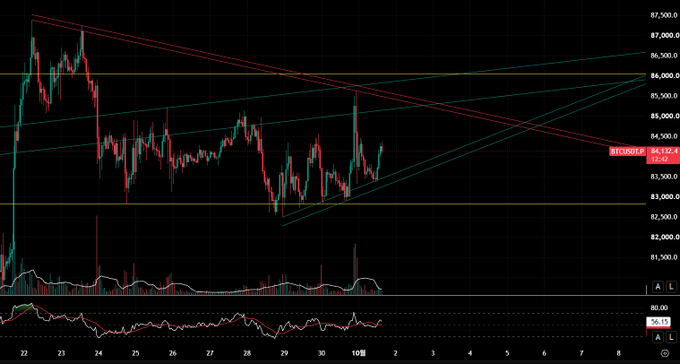This screenshot has height=364, width=680.
Task: Open chart settings gear icon
Action: 664,352
